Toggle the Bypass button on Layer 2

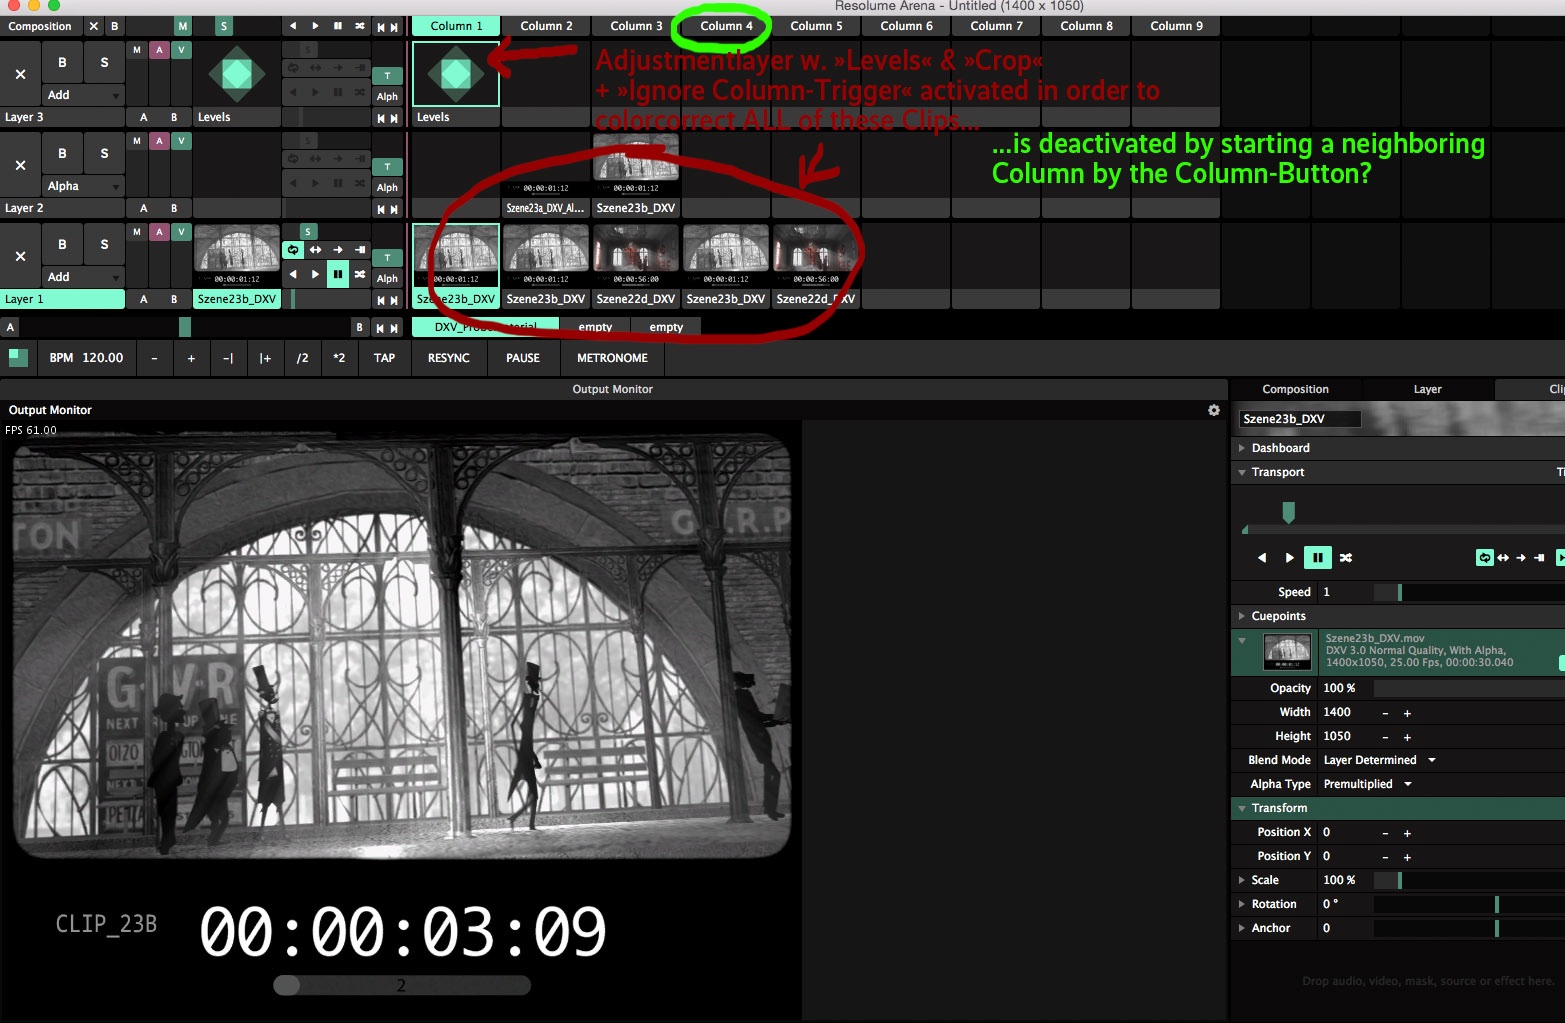(x=62, y=153)
